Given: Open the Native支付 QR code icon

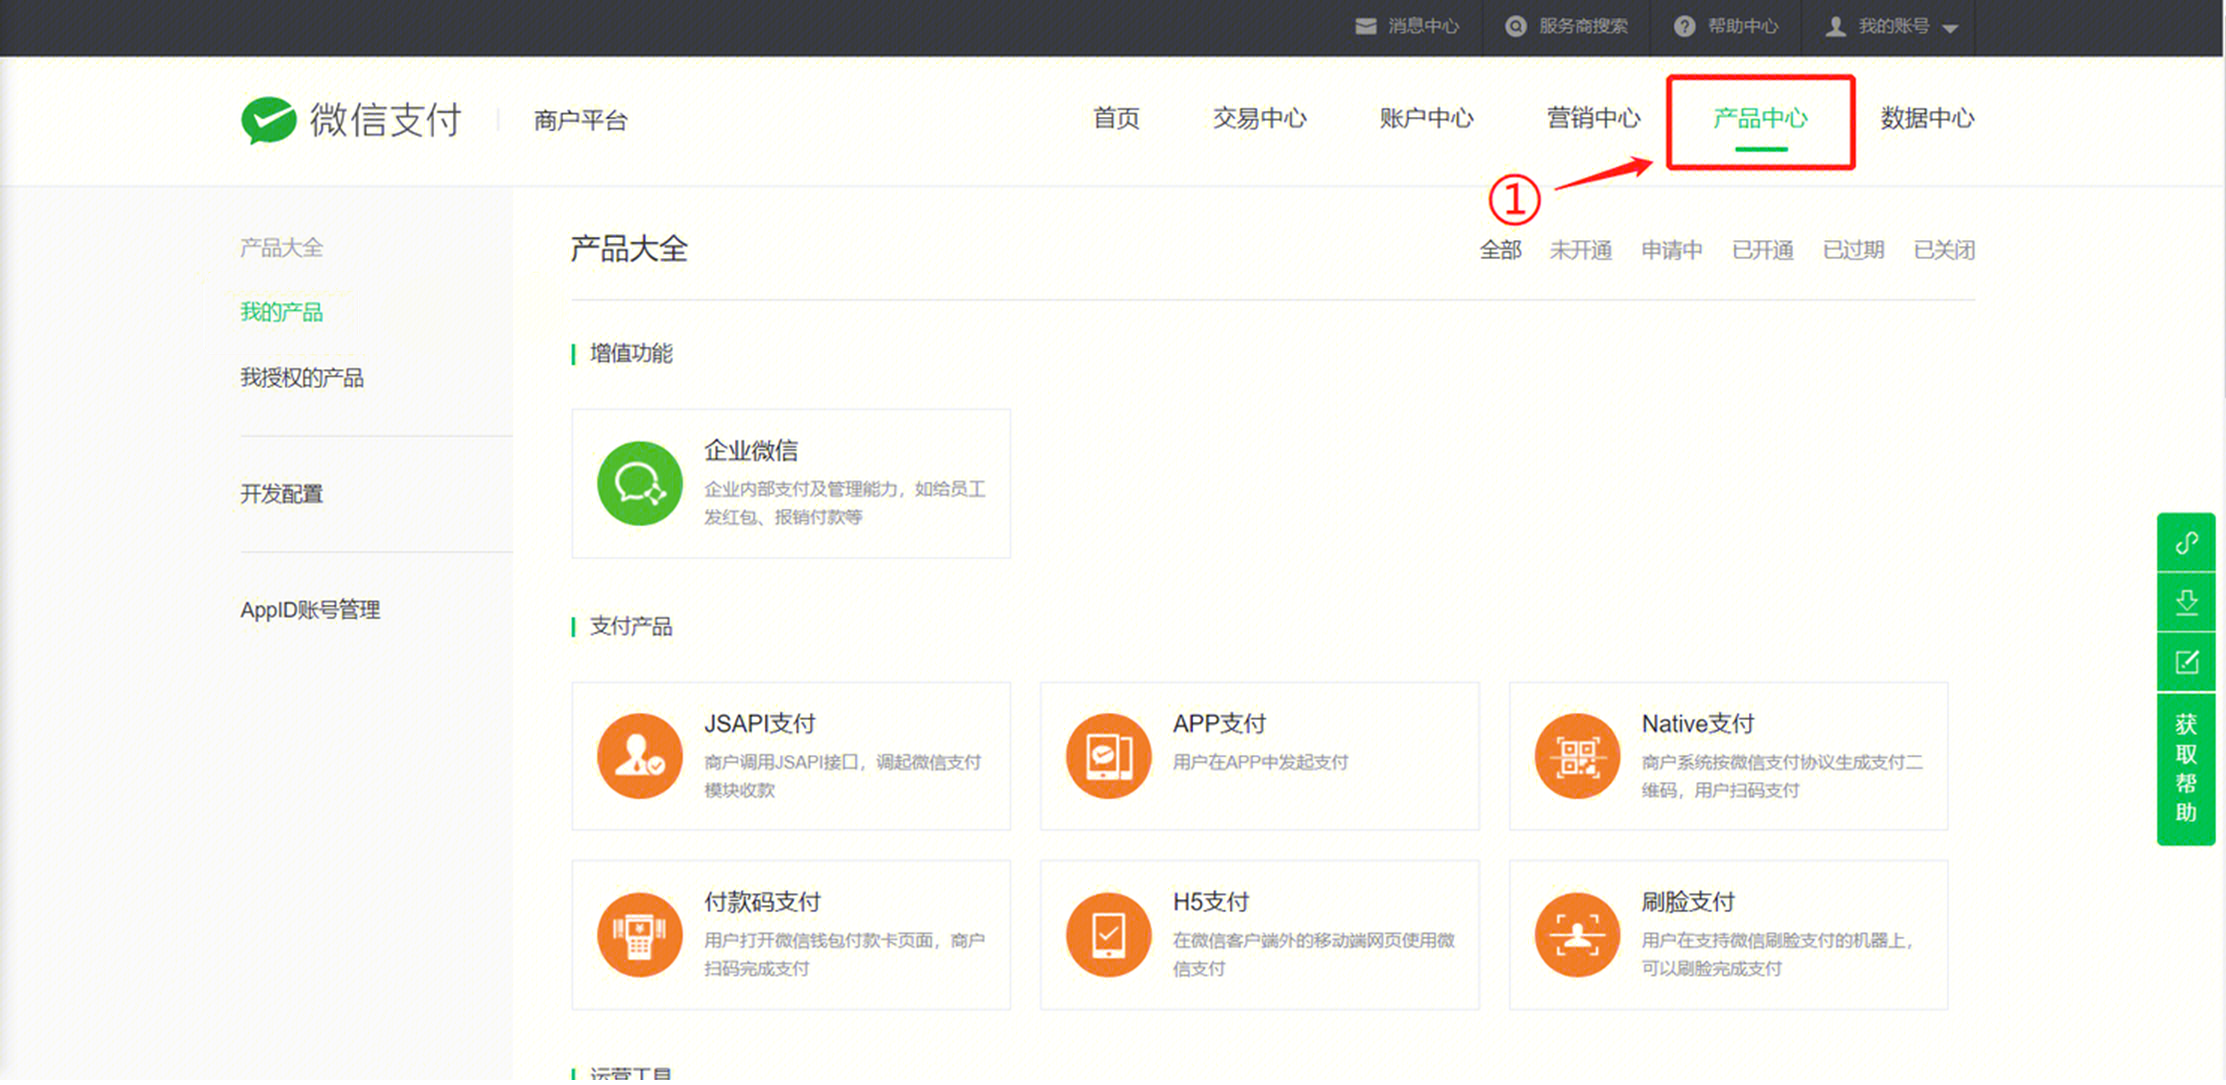Looking at the screenshot, I should click(1577, 756).
